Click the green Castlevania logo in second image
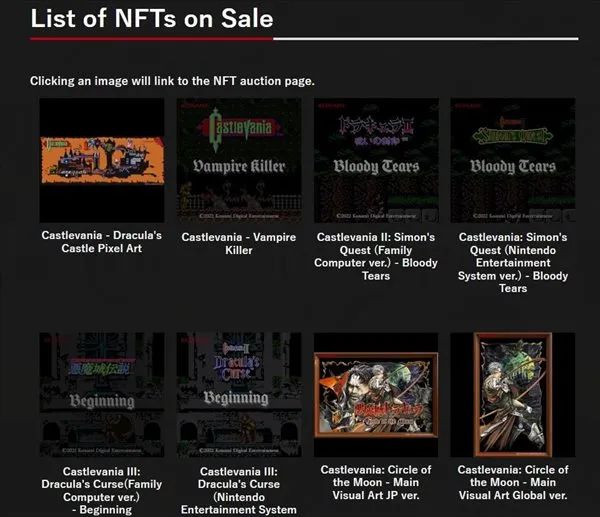 click(240, 128)
